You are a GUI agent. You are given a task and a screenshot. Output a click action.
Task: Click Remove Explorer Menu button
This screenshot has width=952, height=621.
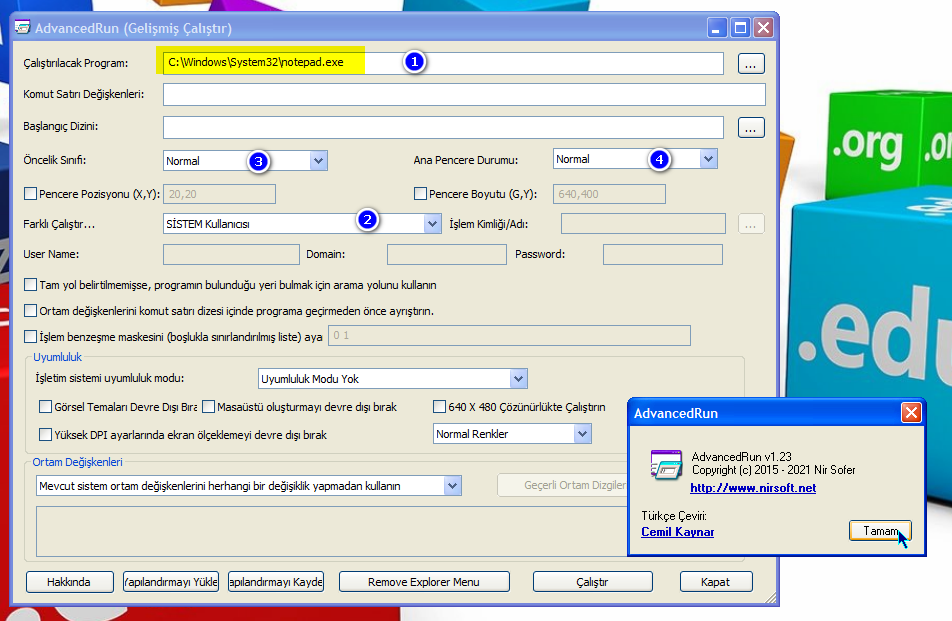click(x=424, y=582)
